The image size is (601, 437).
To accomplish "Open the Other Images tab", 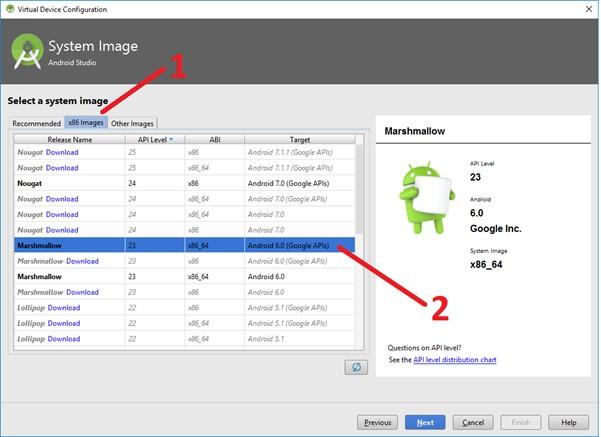I will (x=132, y=123).
